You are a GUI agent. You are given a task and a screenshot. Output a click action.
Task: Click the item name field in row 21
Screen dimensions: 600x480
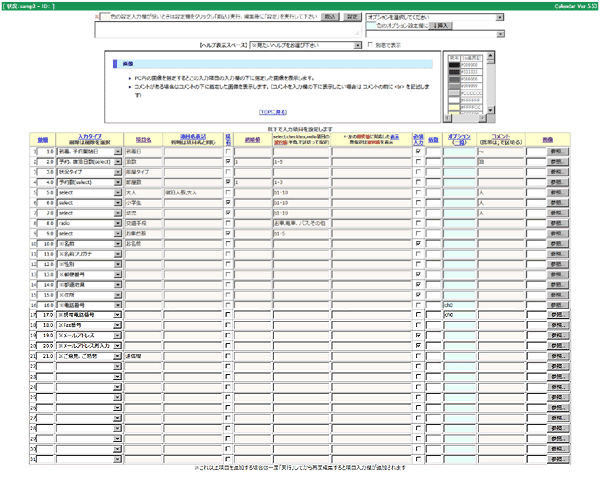tap(143, 356)
